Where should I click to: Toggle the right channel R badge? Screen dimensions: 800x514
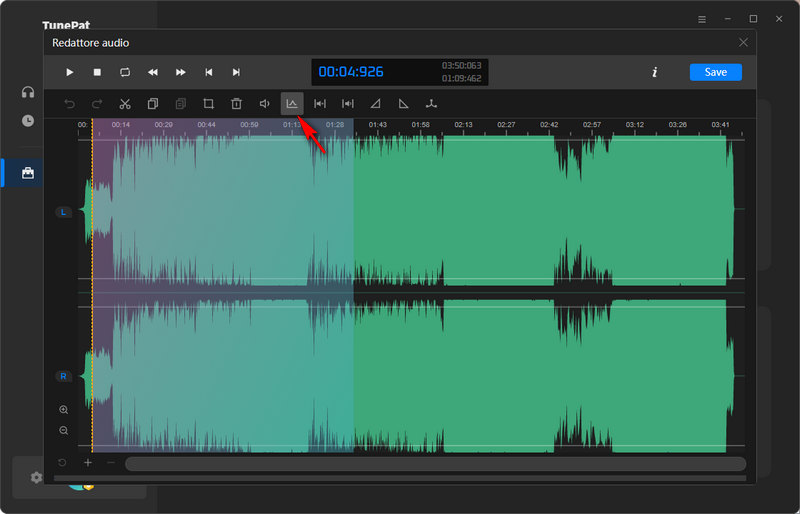[64, 376]
